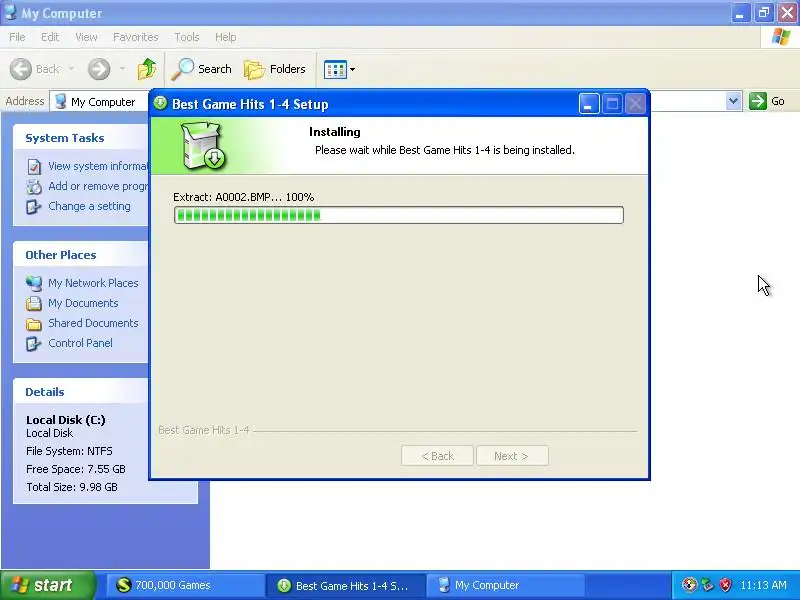Click the 'File System: NTFS' detail text

(69, 451)
